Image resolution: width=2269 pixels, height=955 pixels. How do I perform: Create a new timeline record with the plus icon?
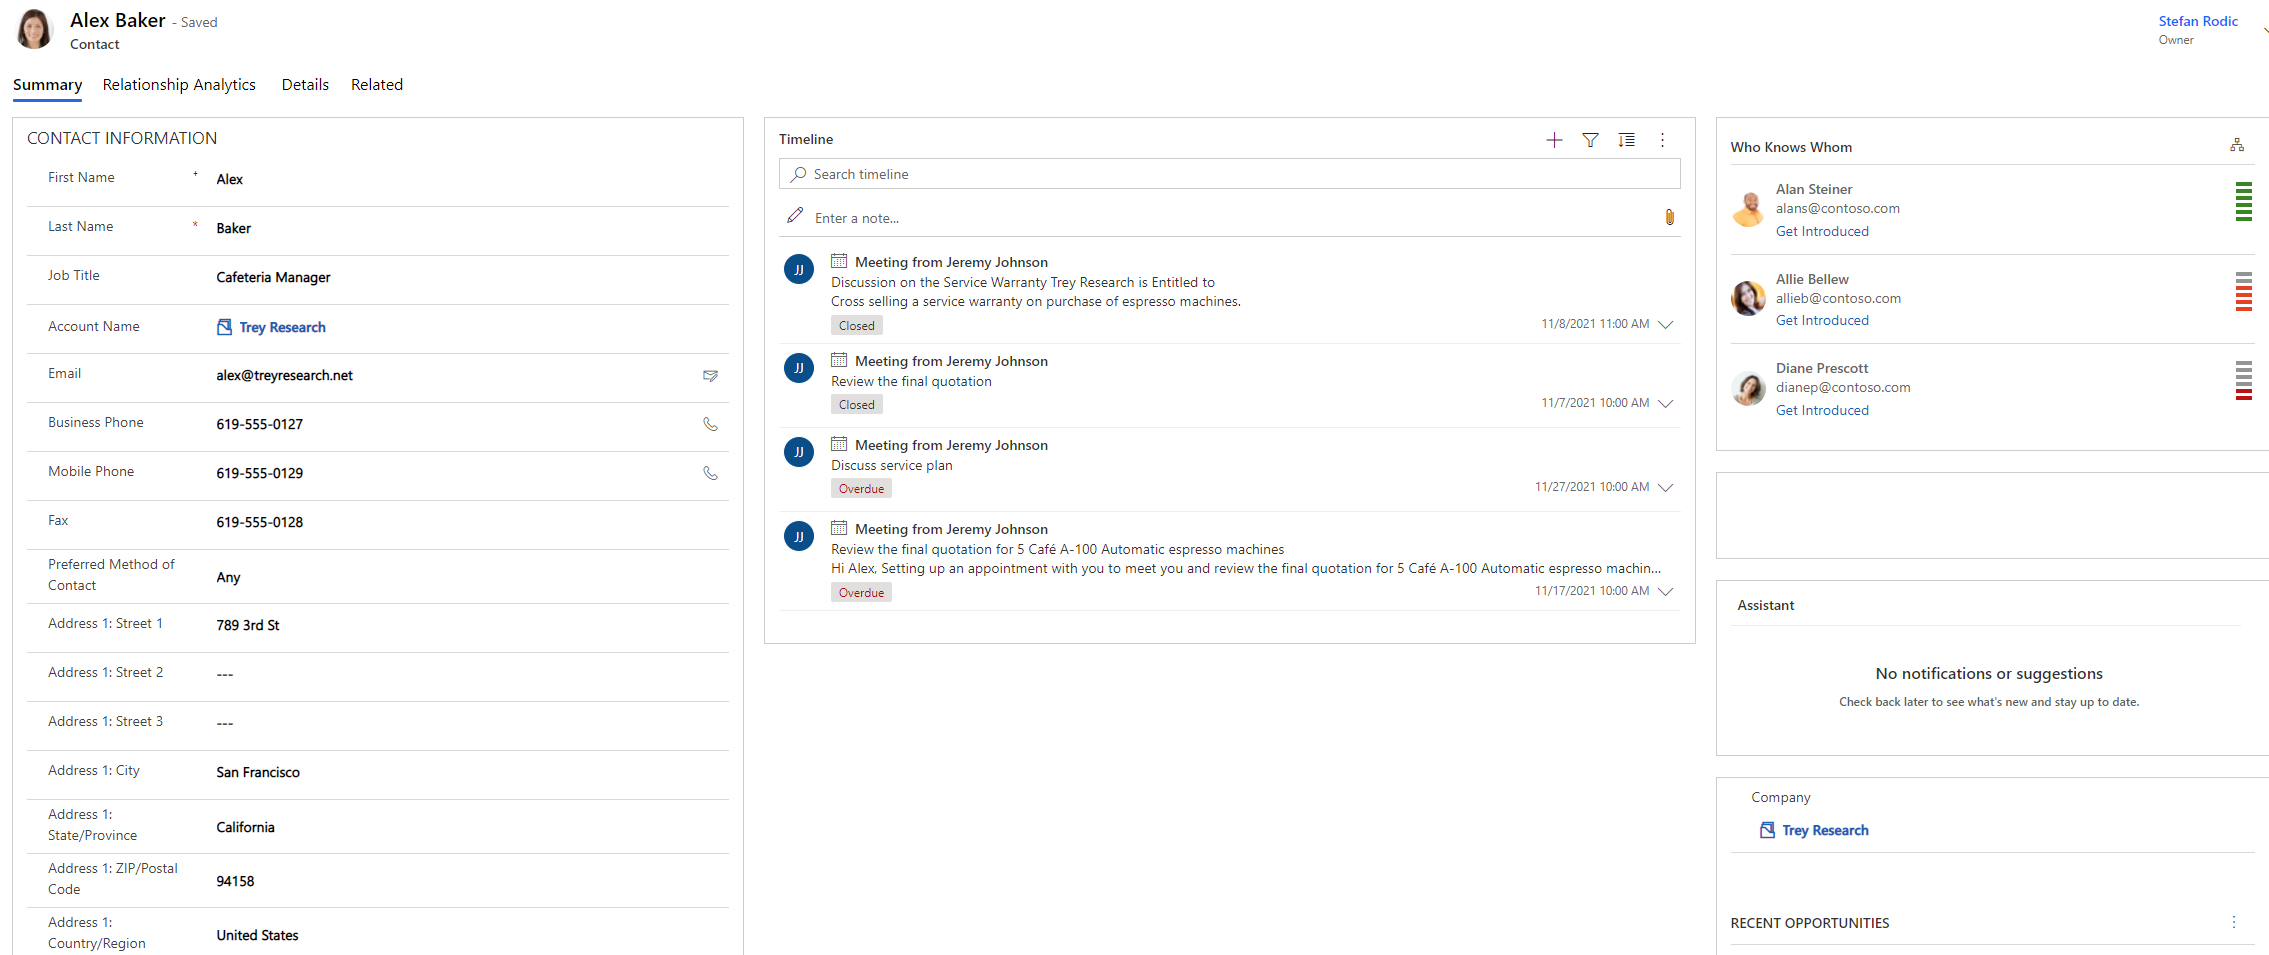1554,140
